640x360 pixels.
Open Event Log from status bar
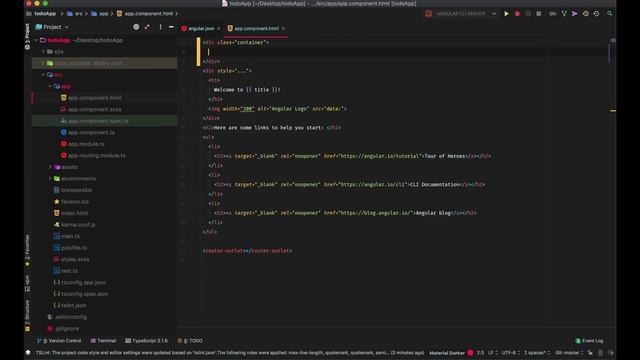click(x=589, y=340)
